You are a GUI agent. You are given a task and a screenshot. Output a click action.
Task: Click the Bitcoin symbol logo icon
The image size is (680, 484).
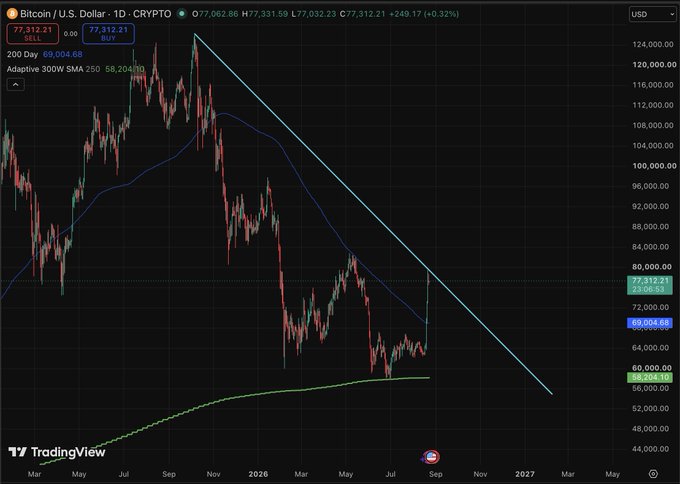point(12,14)
